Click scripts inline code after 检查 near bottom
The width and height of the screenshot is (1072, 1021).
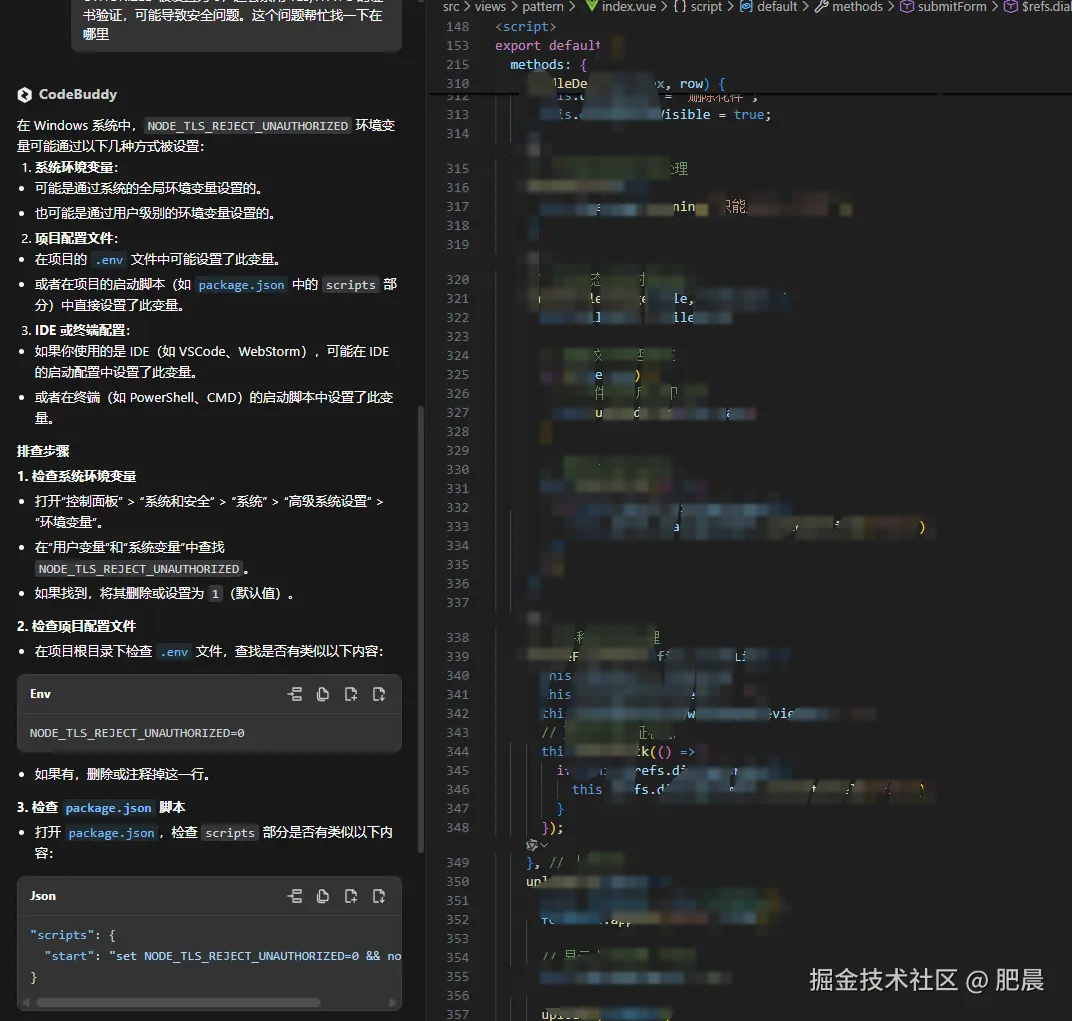point(230,833)
